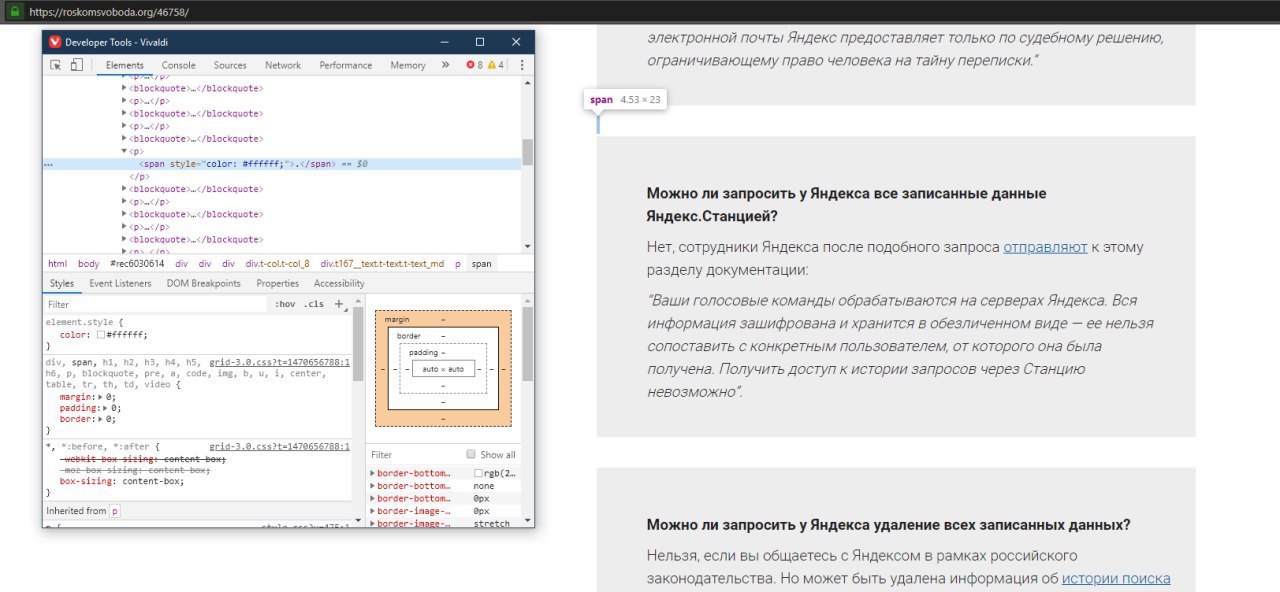
Task: Toggle the :hov element state panel
Action: click(x=285, y=304)
